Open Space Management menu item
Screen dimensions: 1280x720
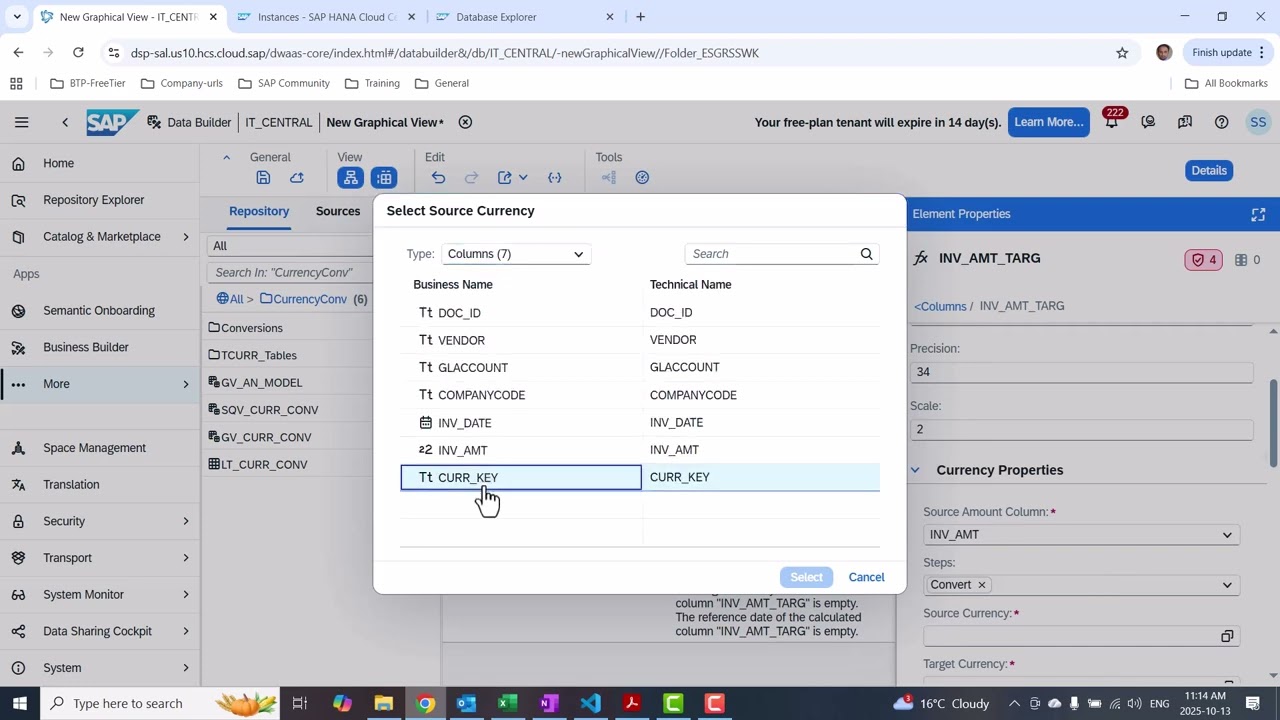pyautogui.click(x=100, y=447)
